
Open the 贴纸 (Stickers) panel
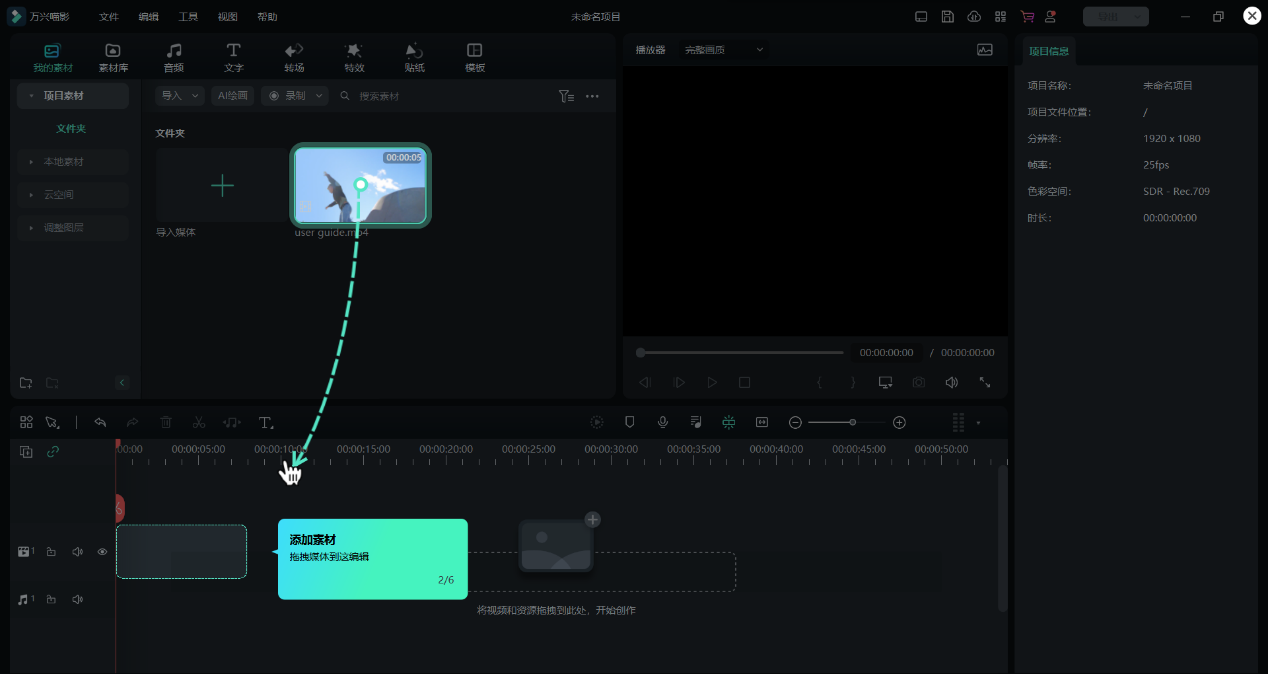(x=414, y=57)
